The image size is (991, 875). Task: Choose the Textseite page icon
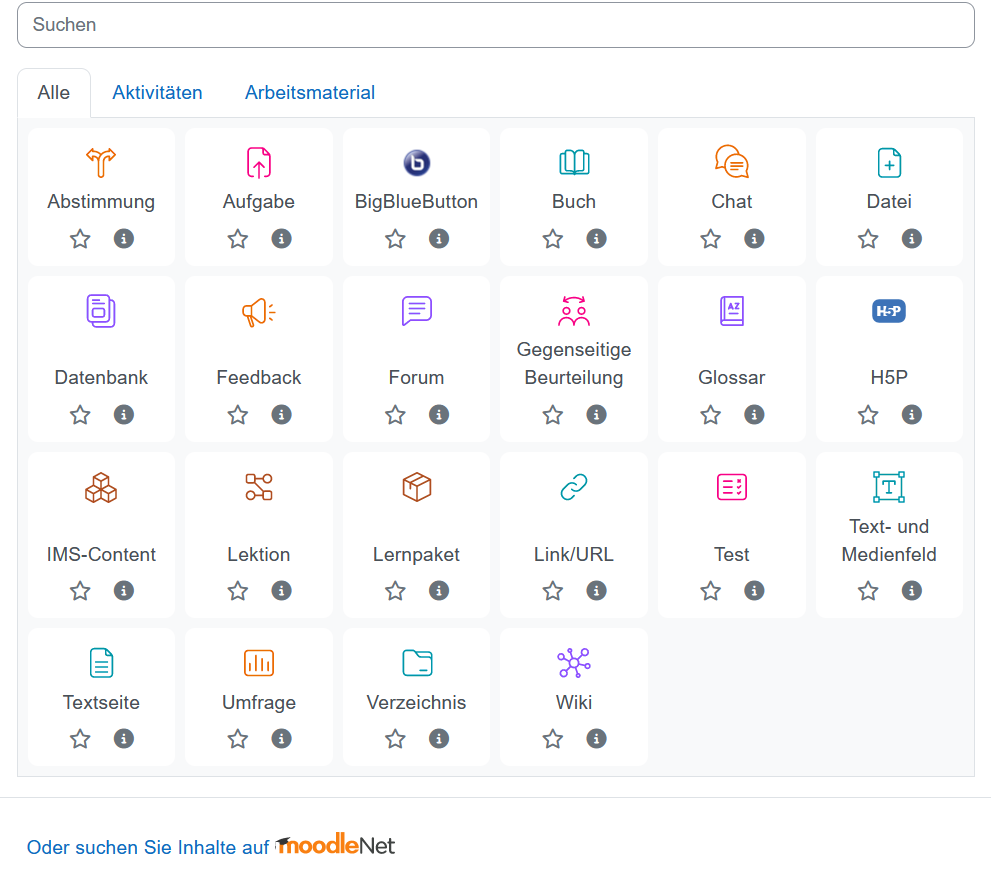coord(101,663)
